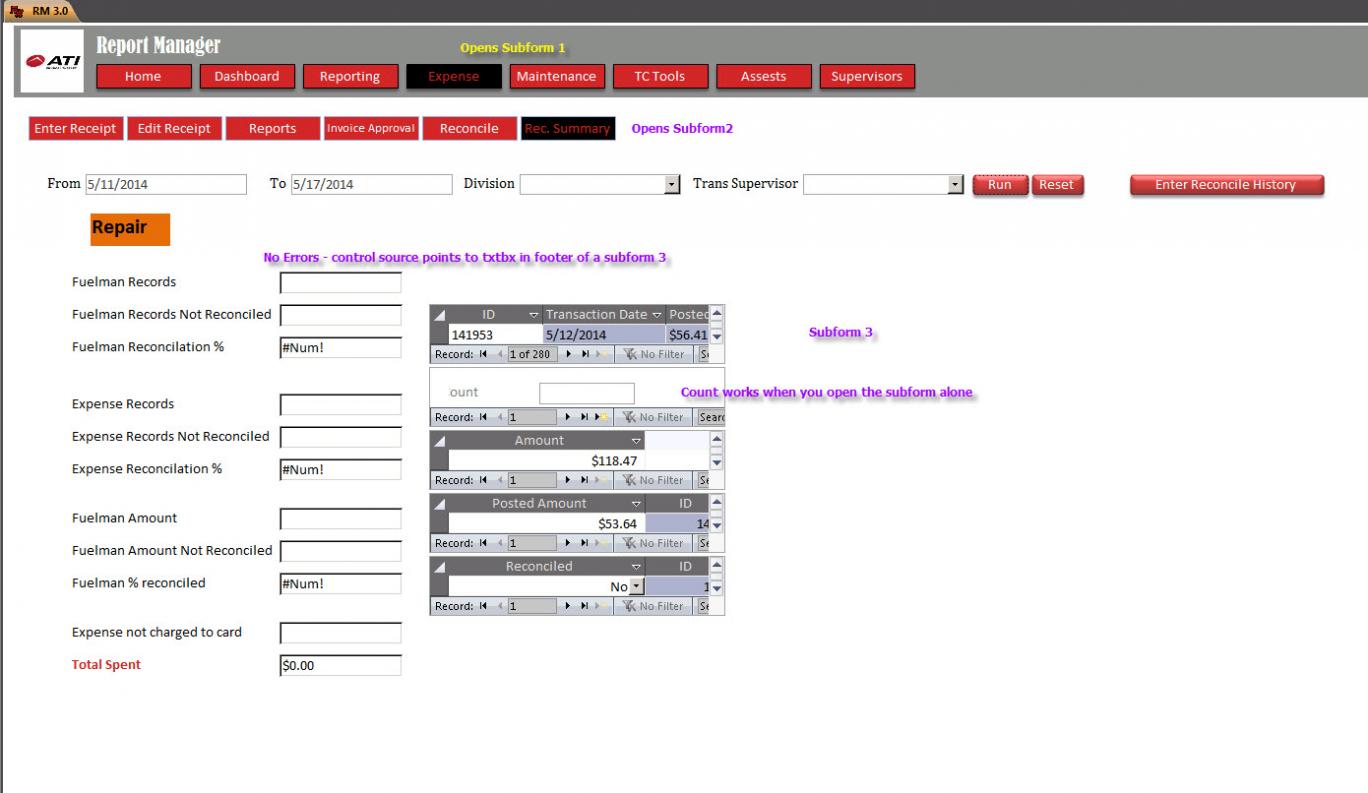Open the TC Tools tab
1368x793 pixels.
pos(660,77)
